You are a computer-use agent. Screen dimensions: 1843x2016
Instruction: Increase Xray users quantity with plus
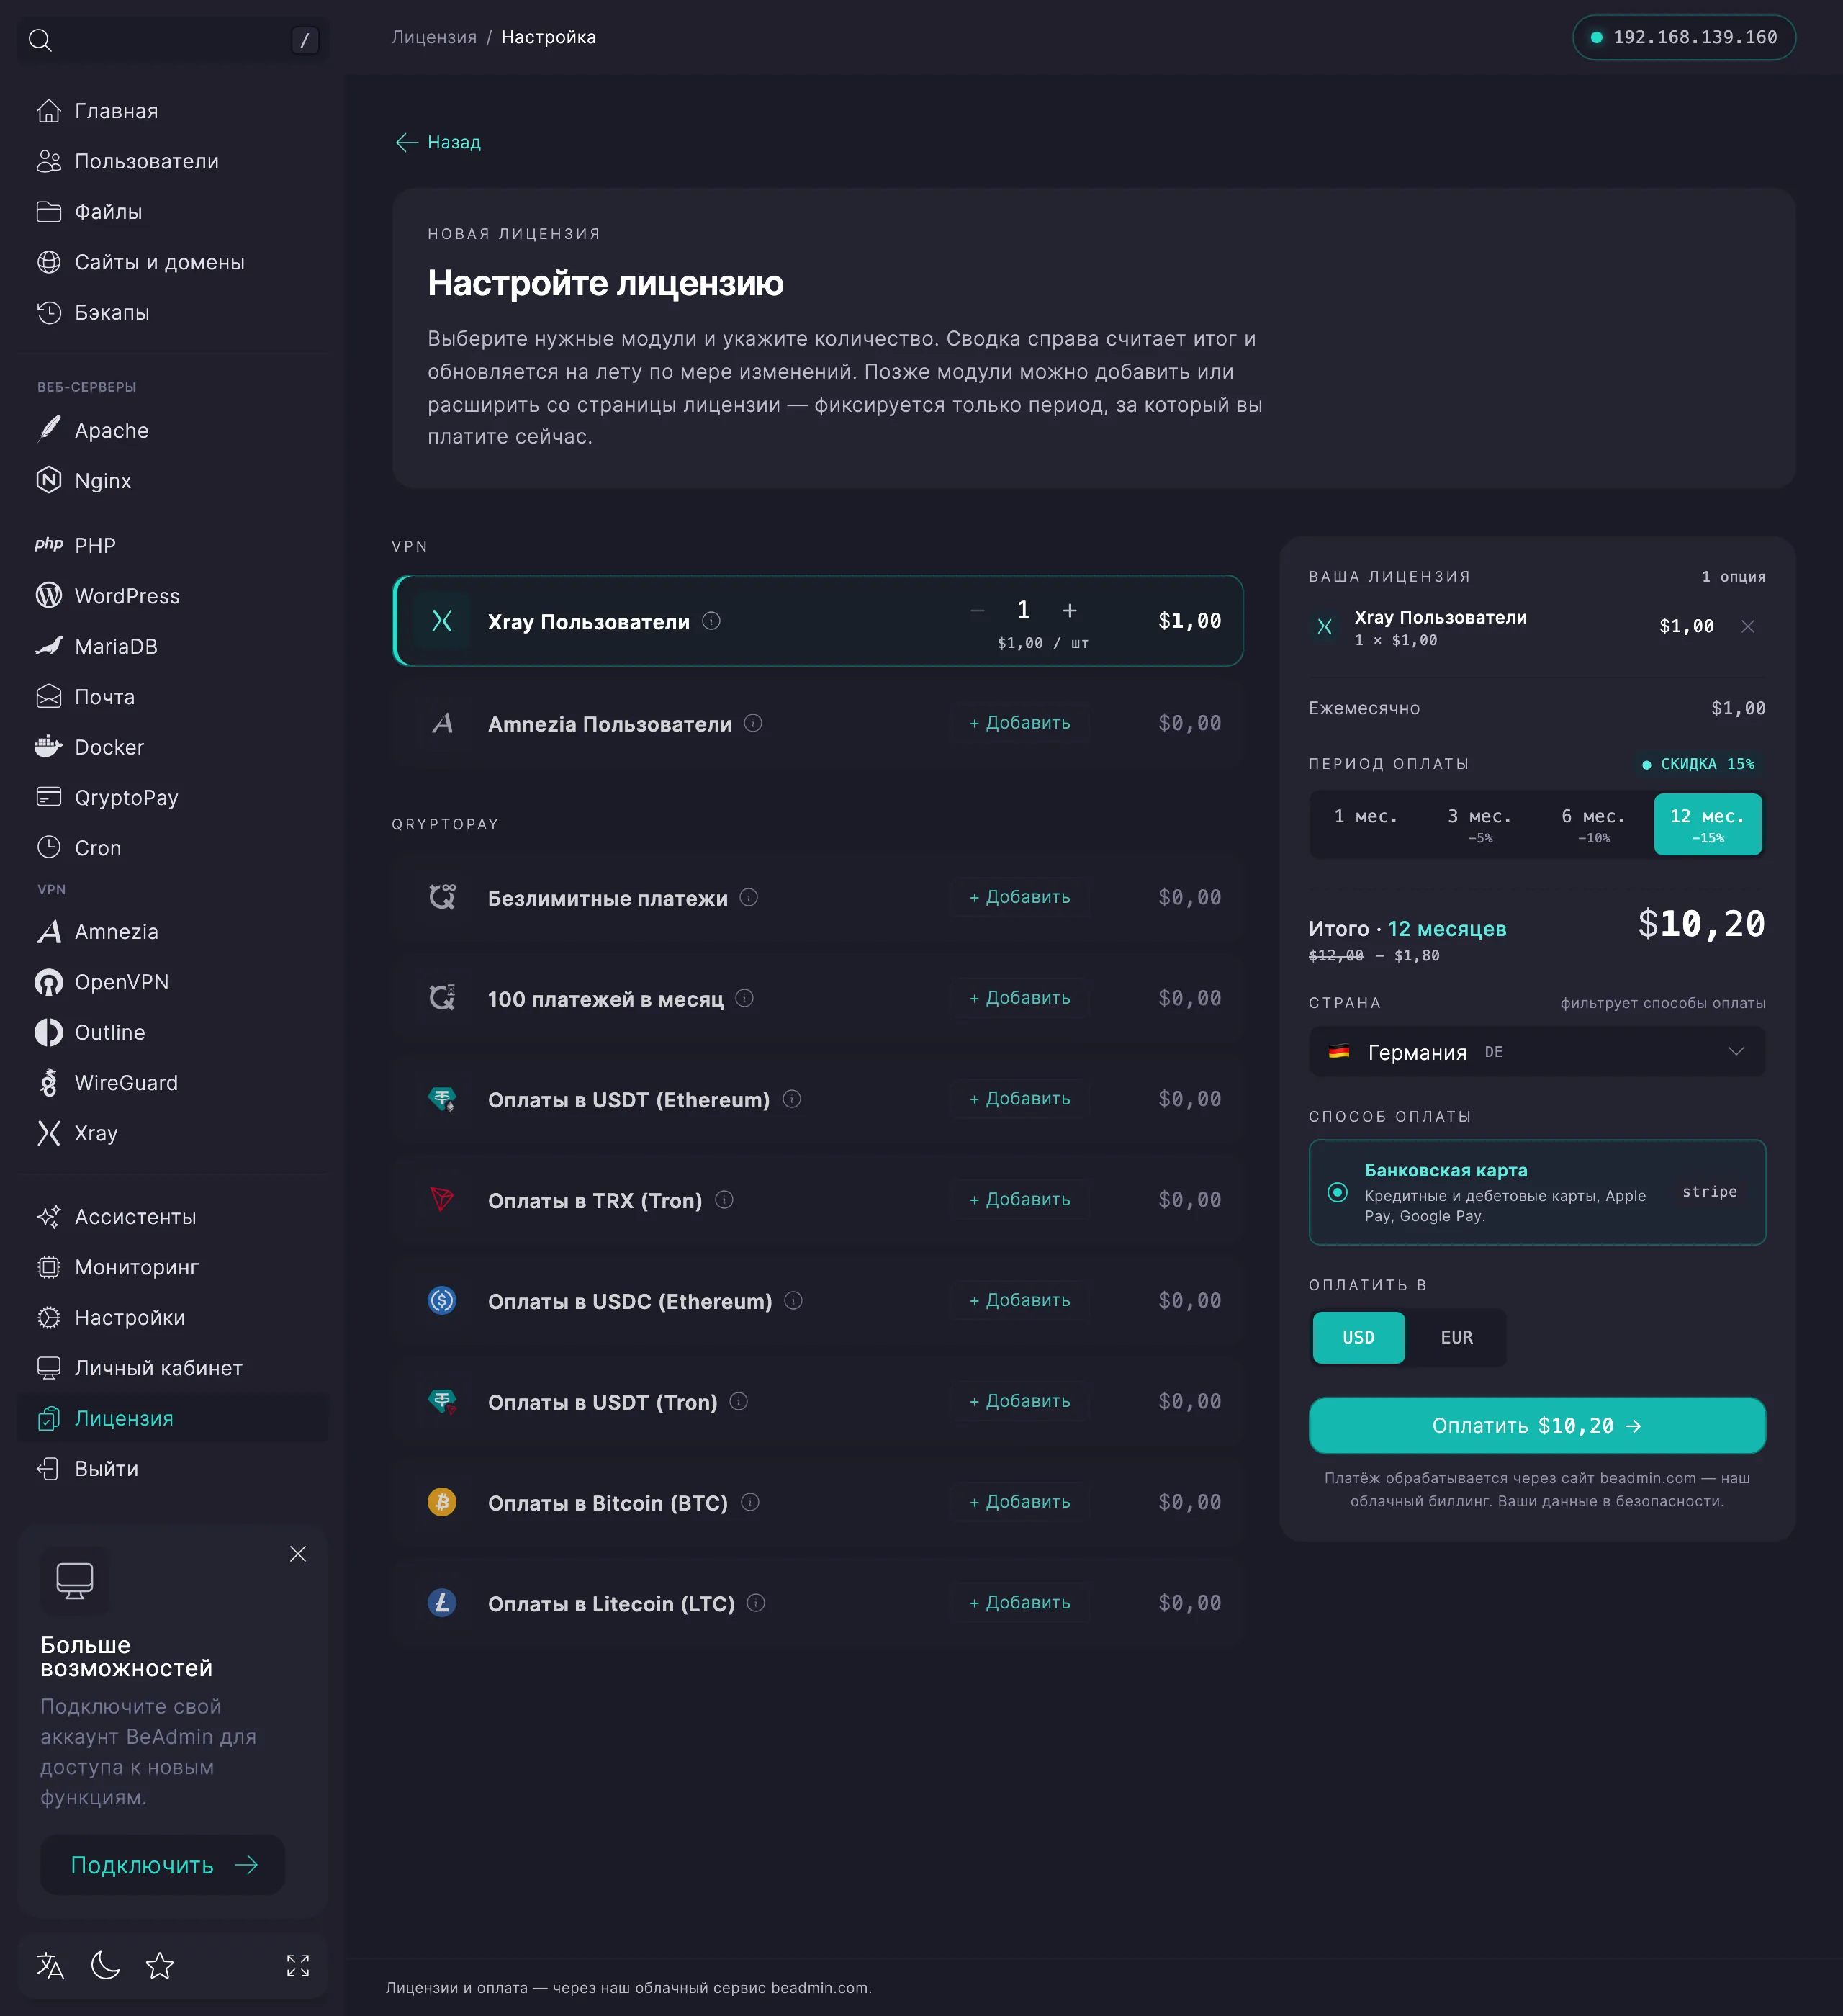[x=1070, y=610]
